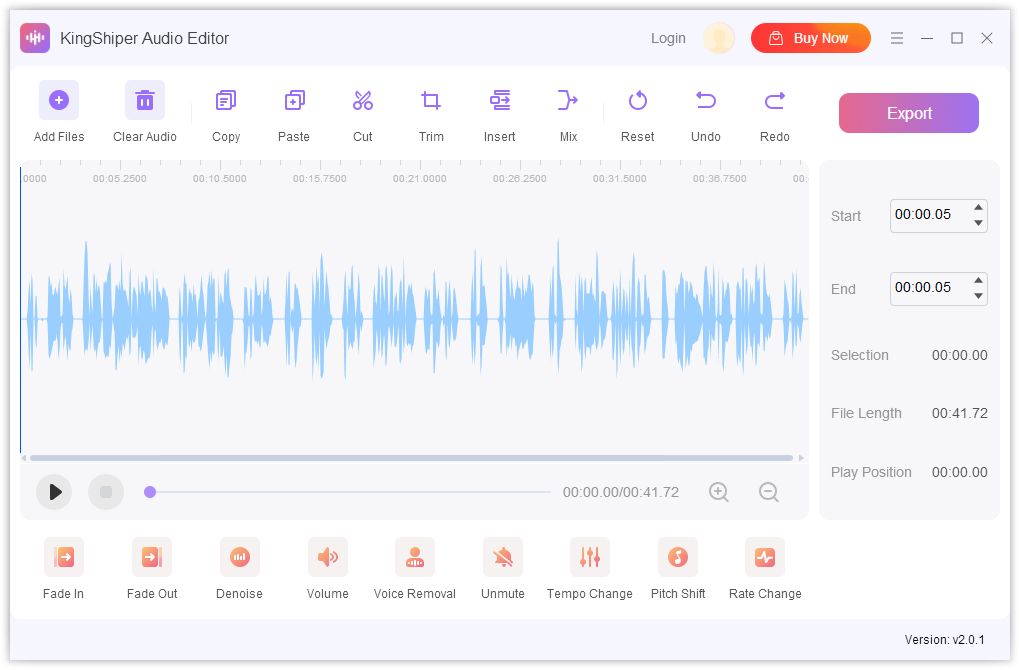The width and height of the screenshot is (1020, 670).
Task: Click the playback progress slider handle
Action: pyautogui.click(x=150, y=492)
